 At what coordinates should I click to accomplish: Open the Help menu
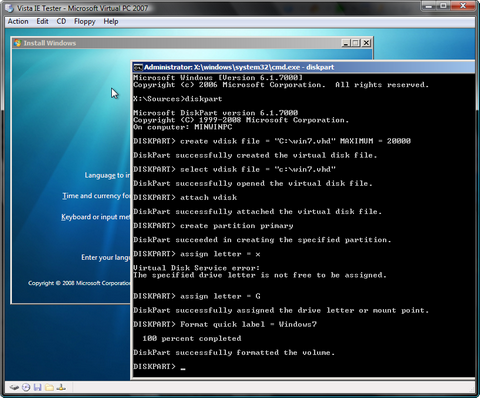[111, 21]
